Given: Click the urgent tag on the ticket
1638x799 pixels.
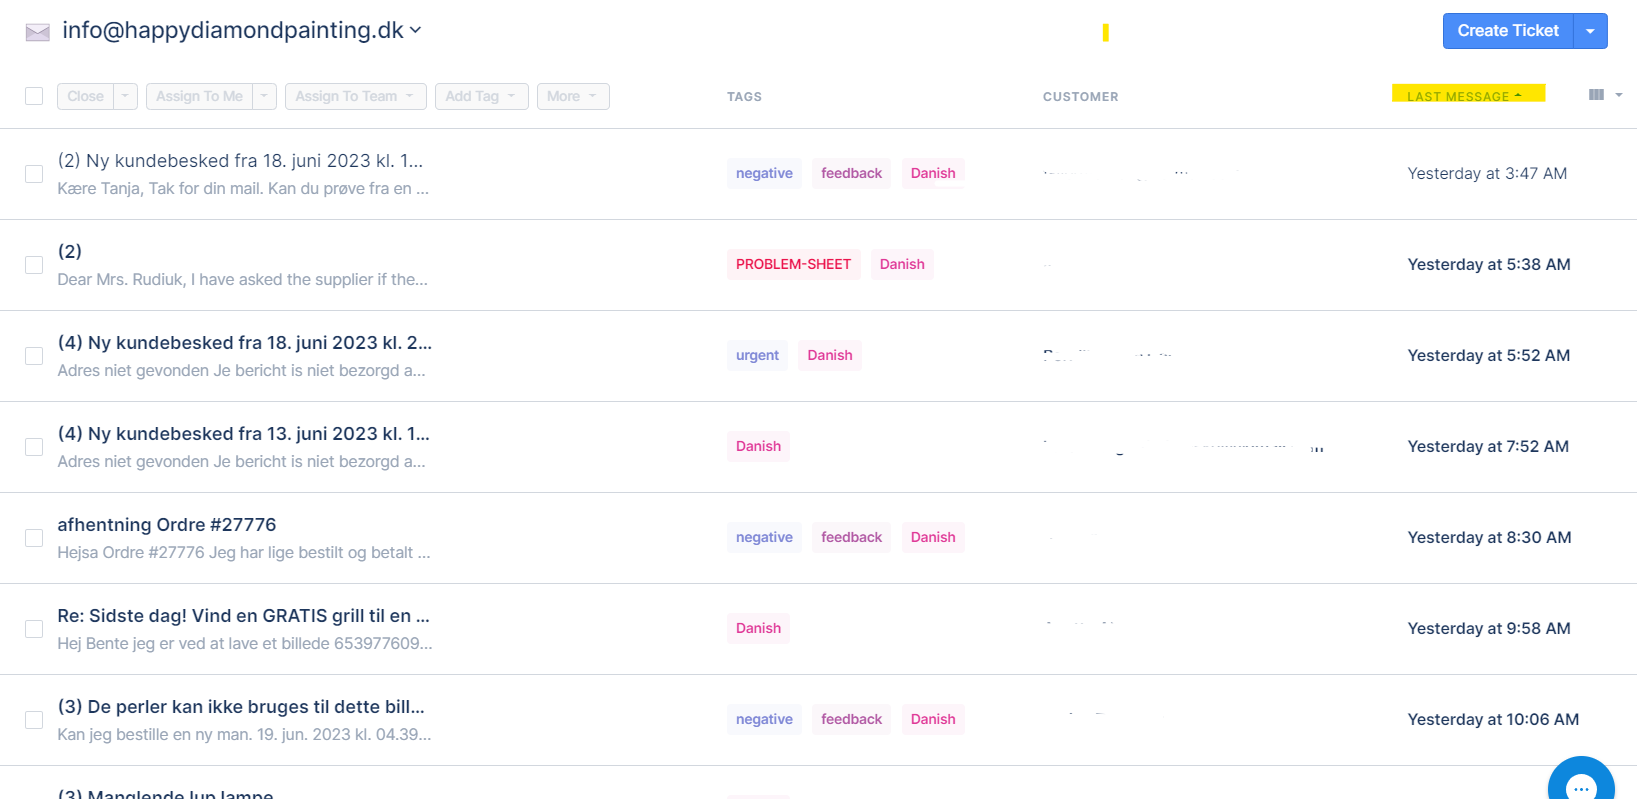Looking at the screenshot, I should 757,355.
